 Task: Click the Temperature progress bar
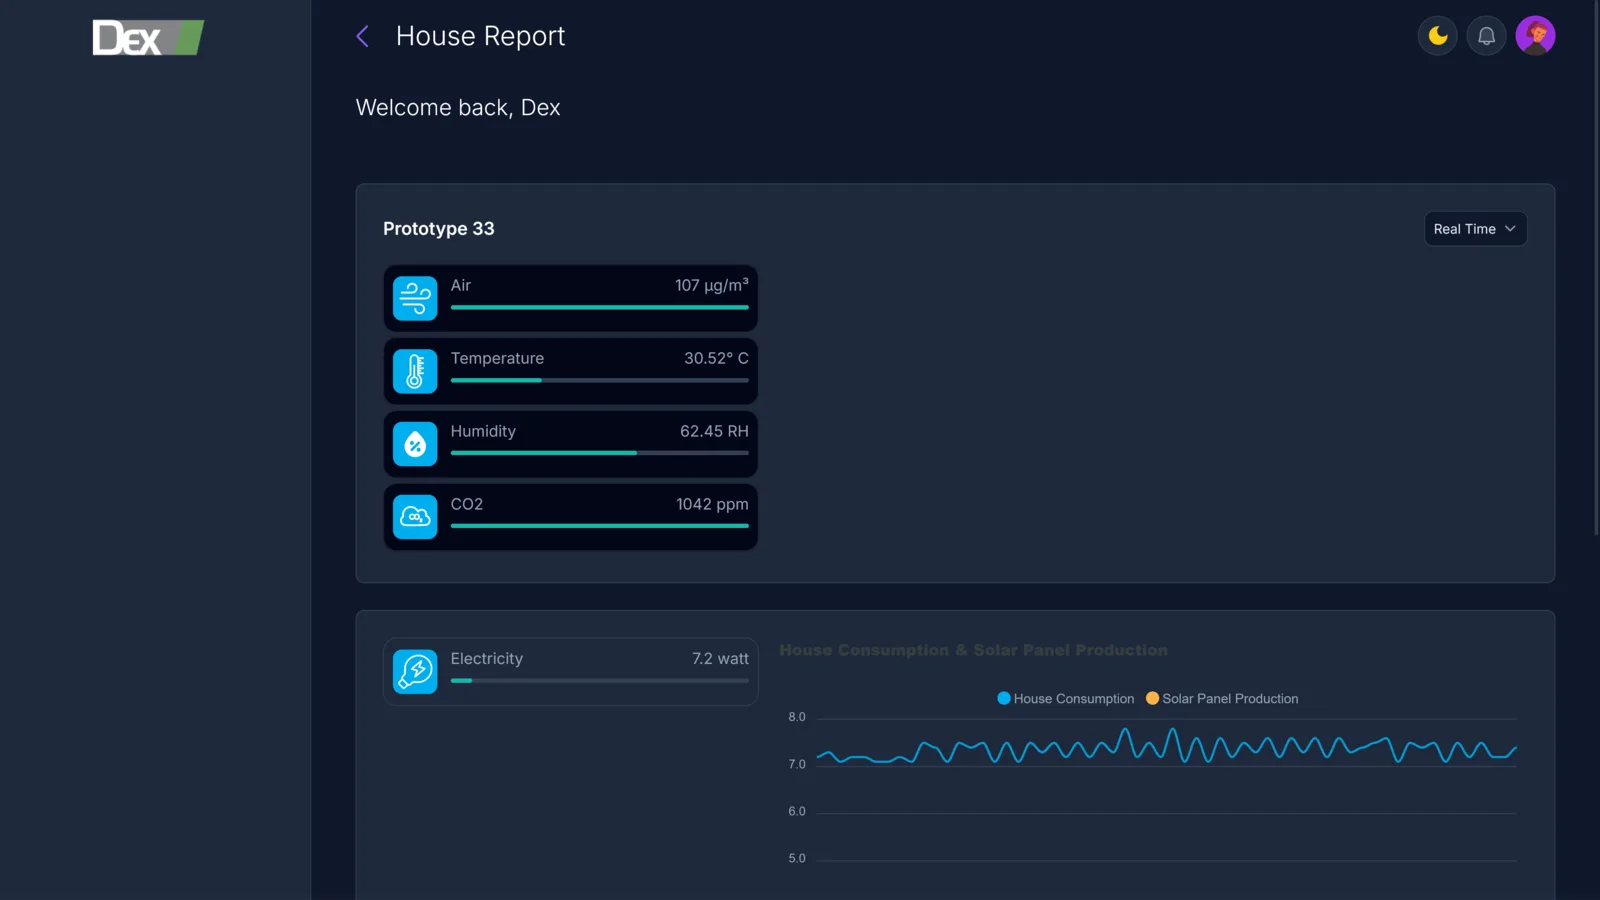[x=599, y=380]
